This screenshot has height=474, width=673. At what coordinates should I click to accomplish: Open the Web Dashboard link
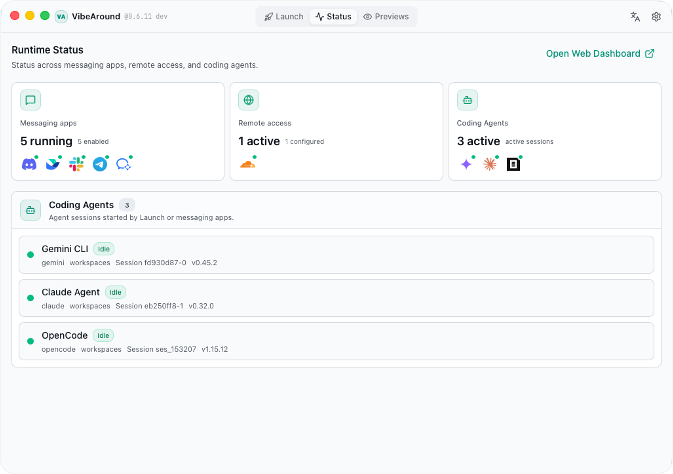click(x=600, y=54)
